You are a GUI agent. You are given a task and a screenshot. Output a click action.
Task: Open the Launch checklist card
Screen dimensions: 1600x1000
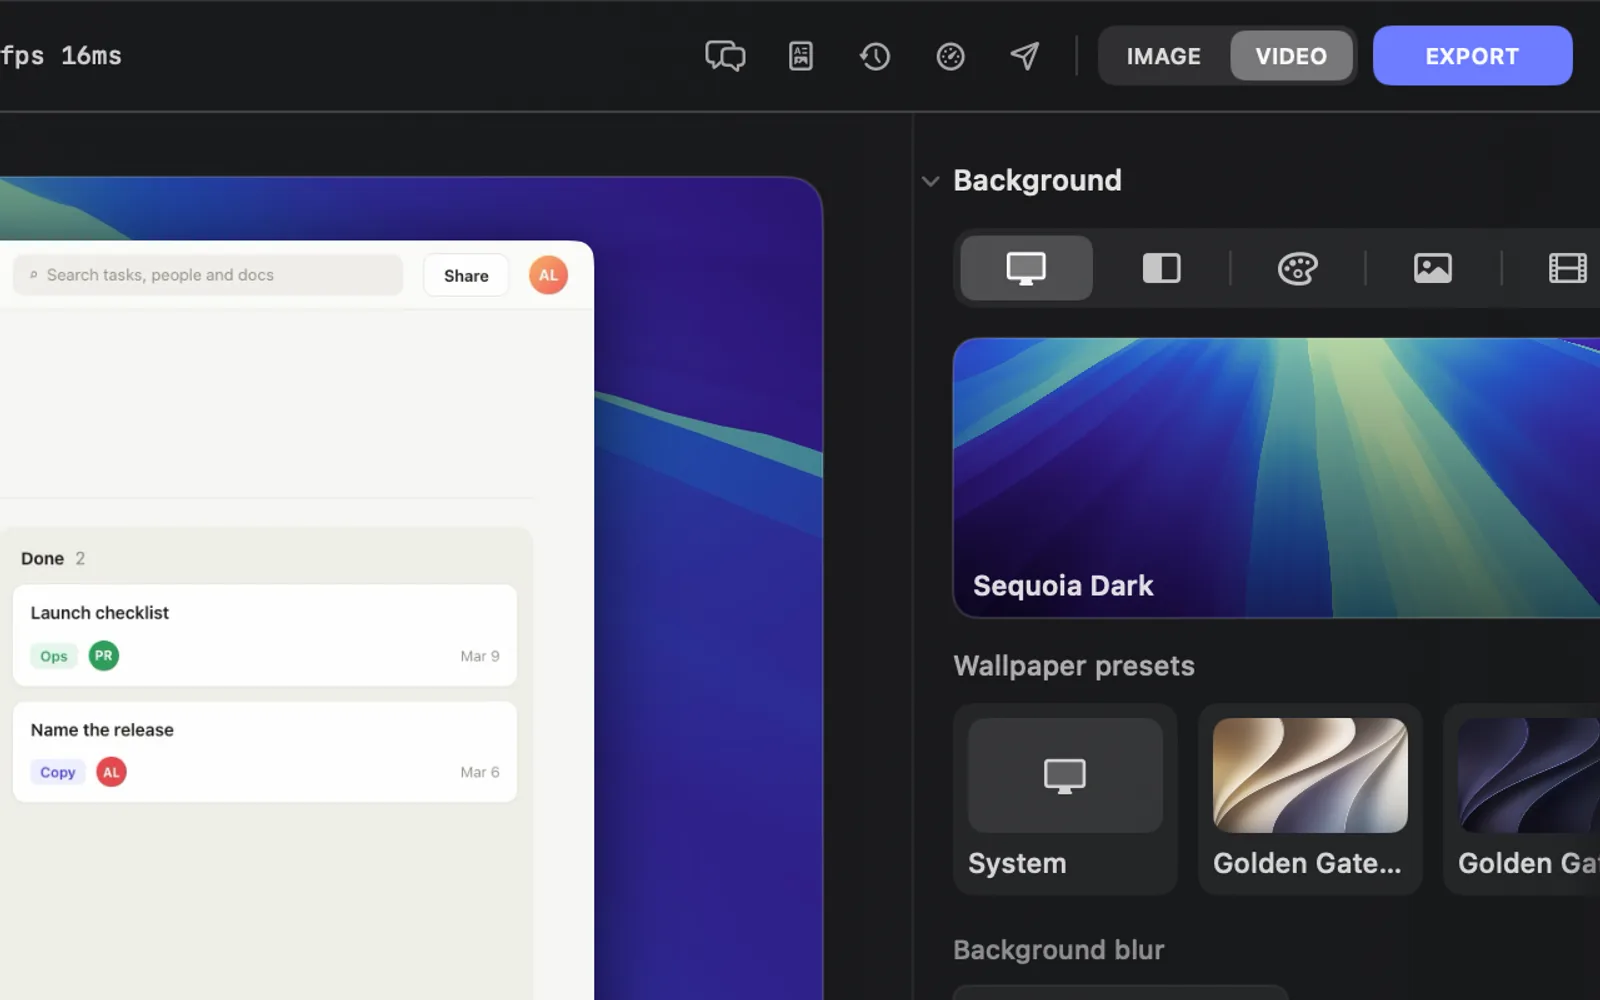point(265,635)
